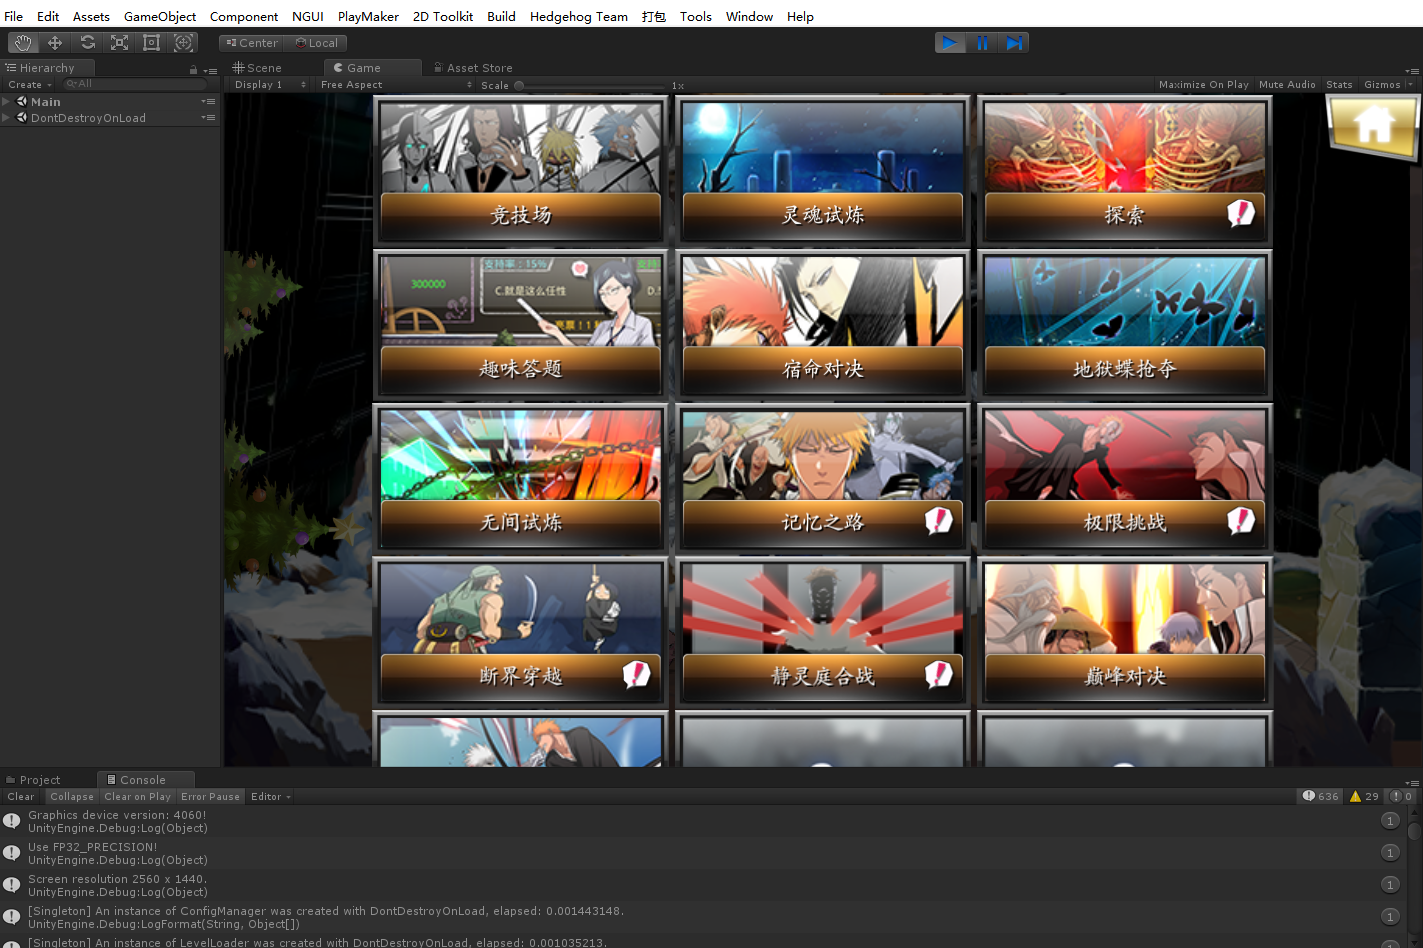The image size is (1423, 948).
Task: Open the Free Aspect dropdown
Action: pyautogui.click(x=396, y=85)
